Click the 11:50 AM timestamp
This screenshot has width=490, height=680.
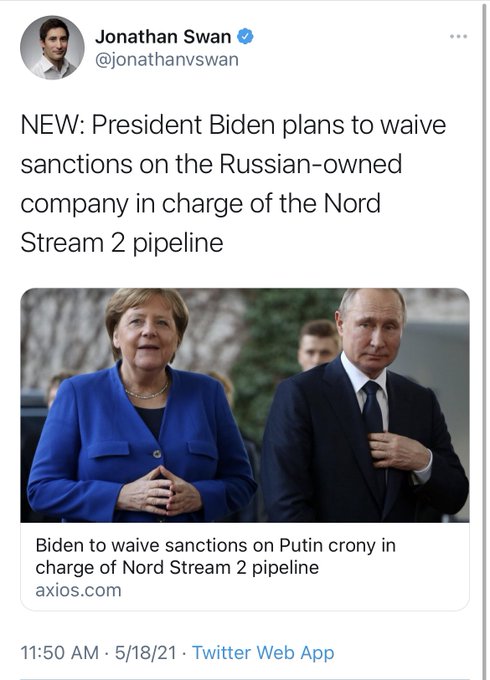tap(59, 653)
